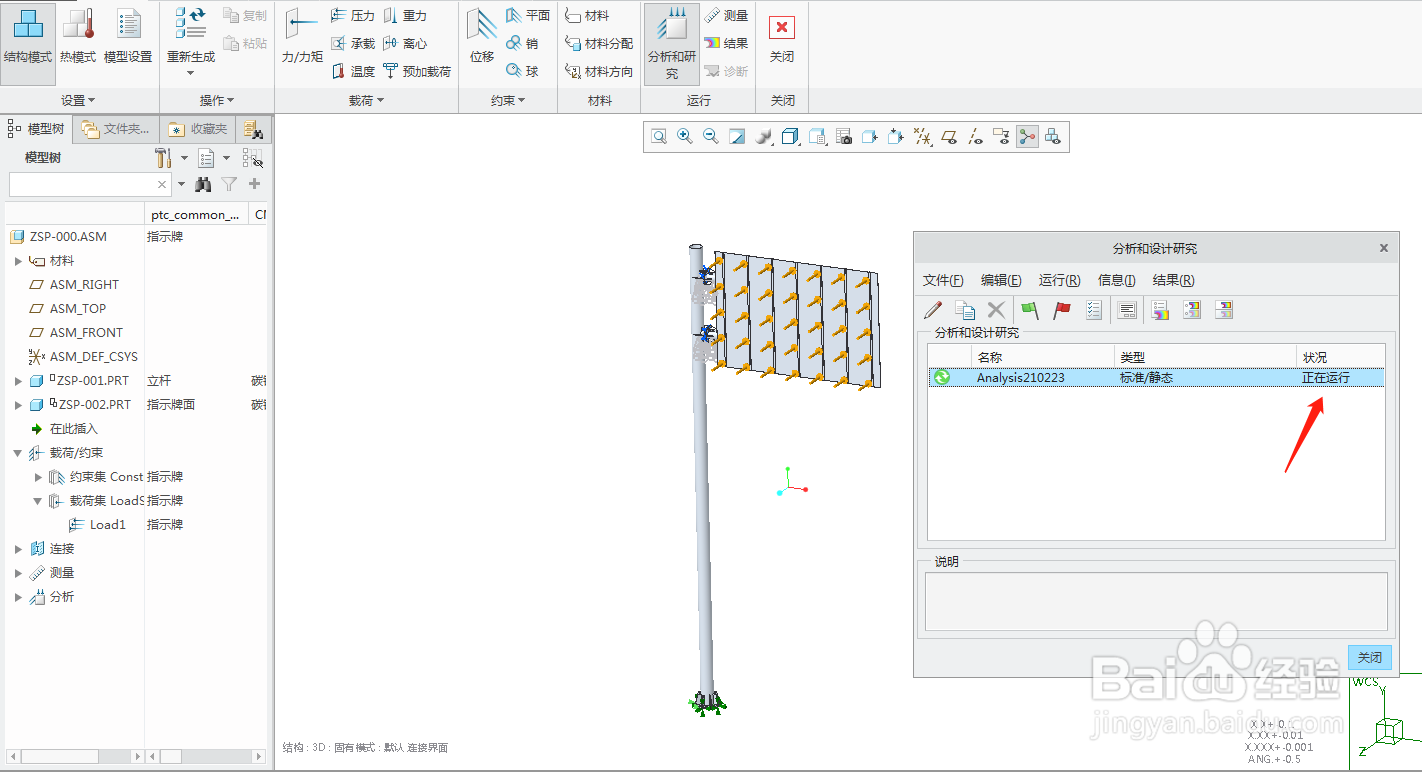Open 文件(F) menu in dialog

(x=943, y=280)
